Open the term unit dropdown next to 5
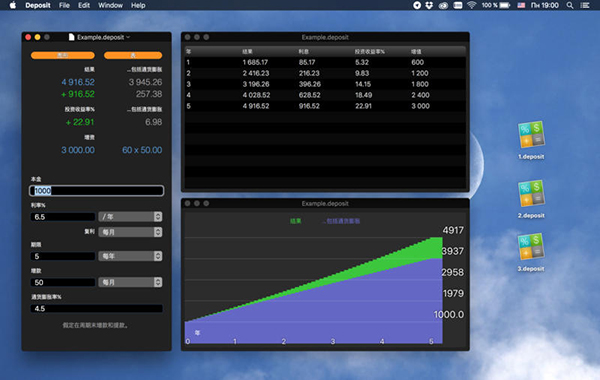This screenshot has width=600, height=380. (130, 256)
